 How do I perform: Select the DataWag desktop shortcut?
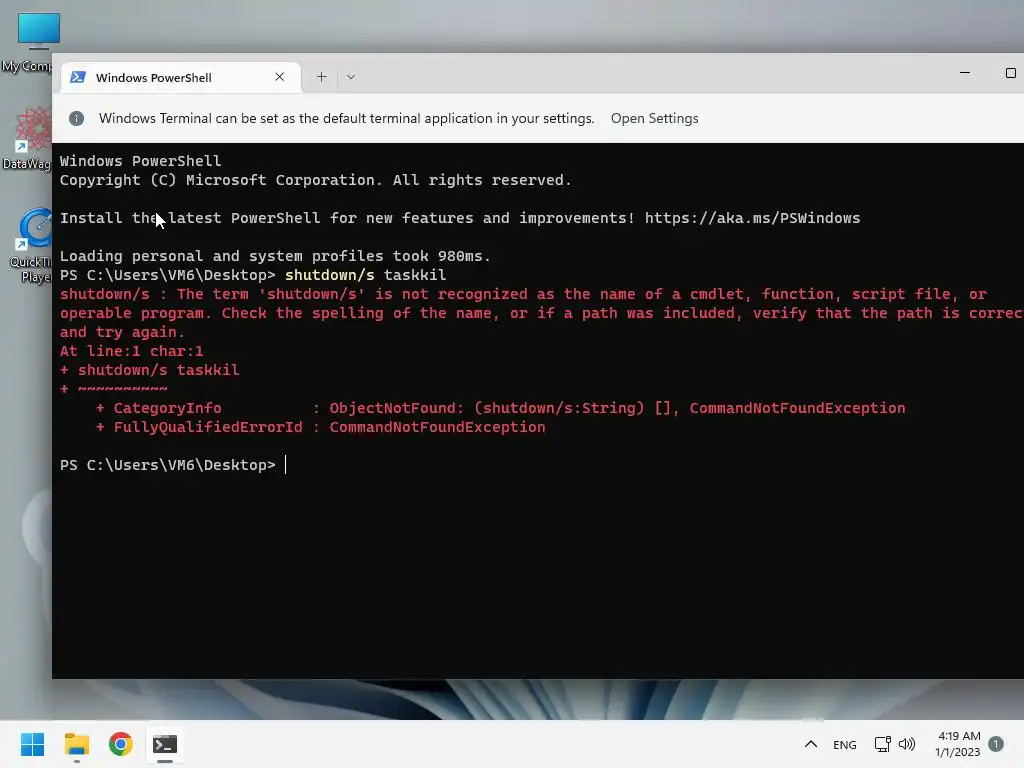[27, 138]
